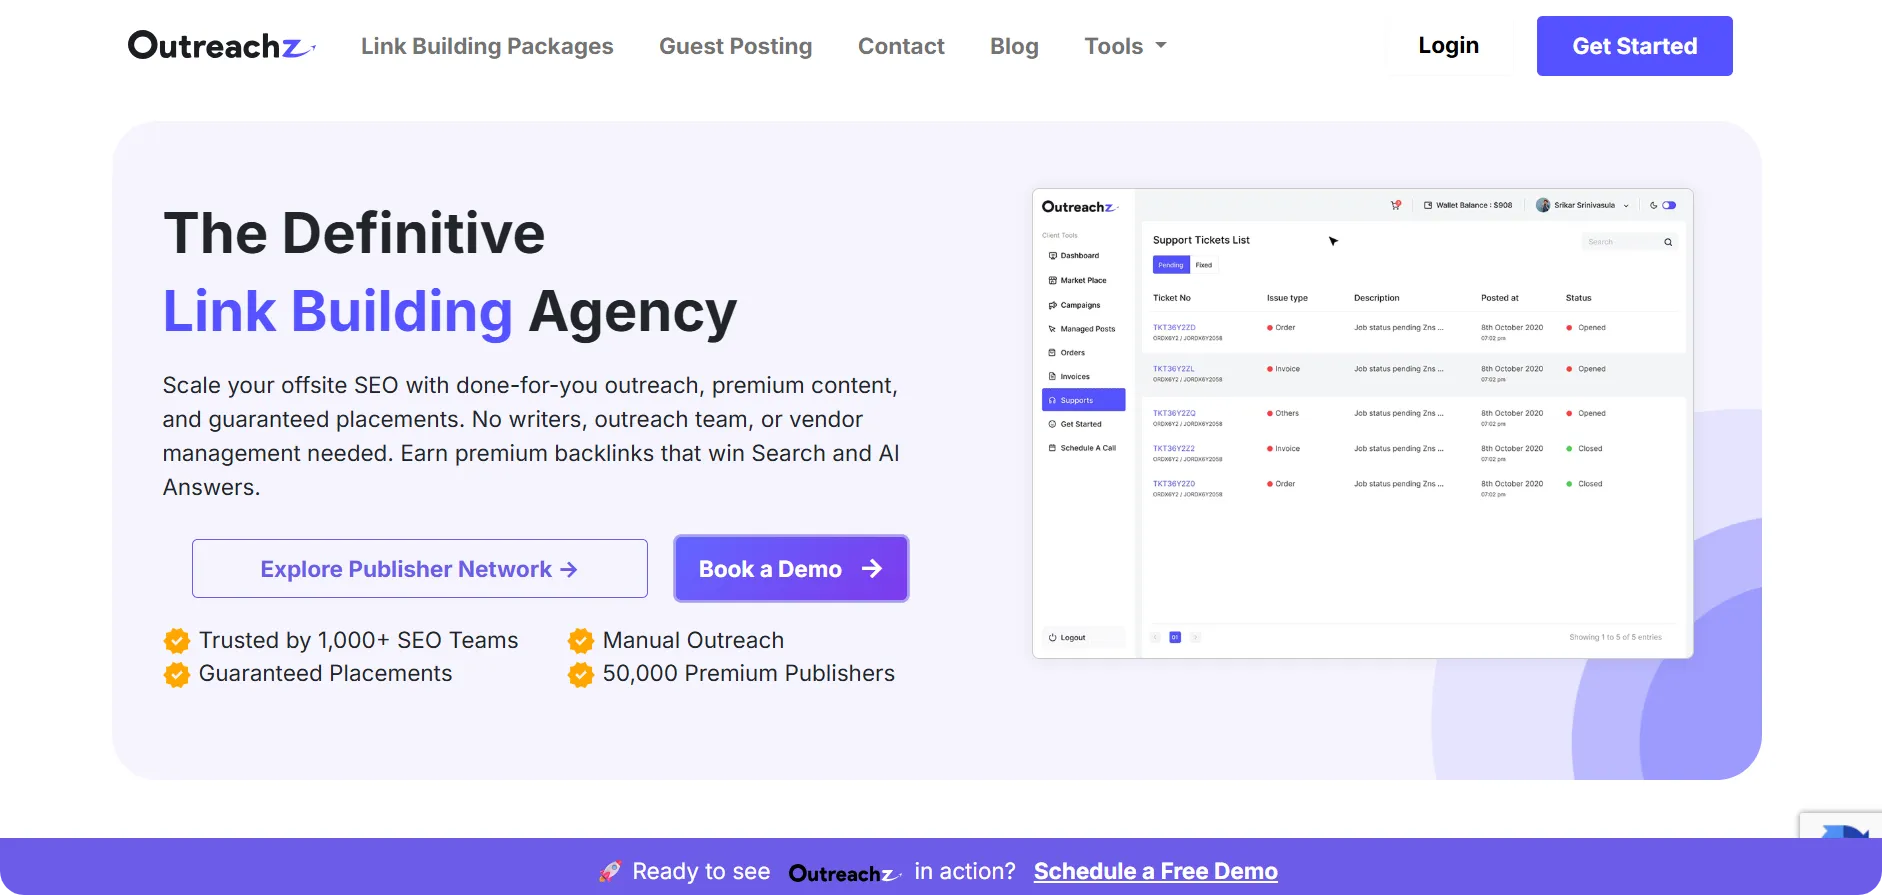
Task: Click the Status column header
Action: click(1579, 298)
